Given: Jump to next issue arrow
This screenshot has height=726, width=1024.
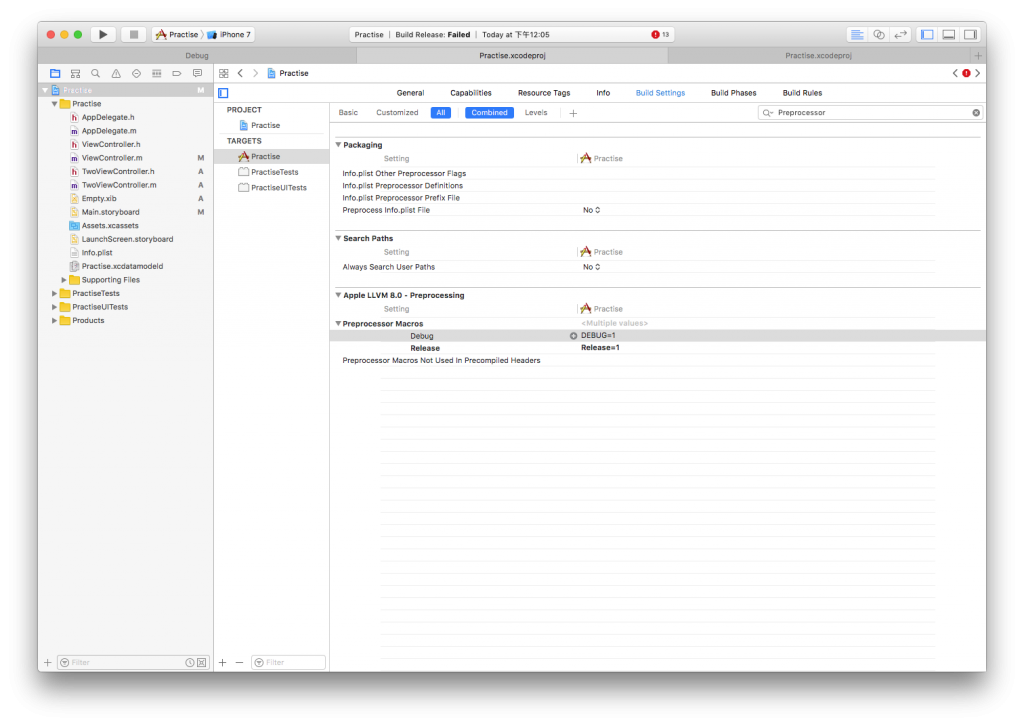Looking at the screenshot, I should pos(978,73).
